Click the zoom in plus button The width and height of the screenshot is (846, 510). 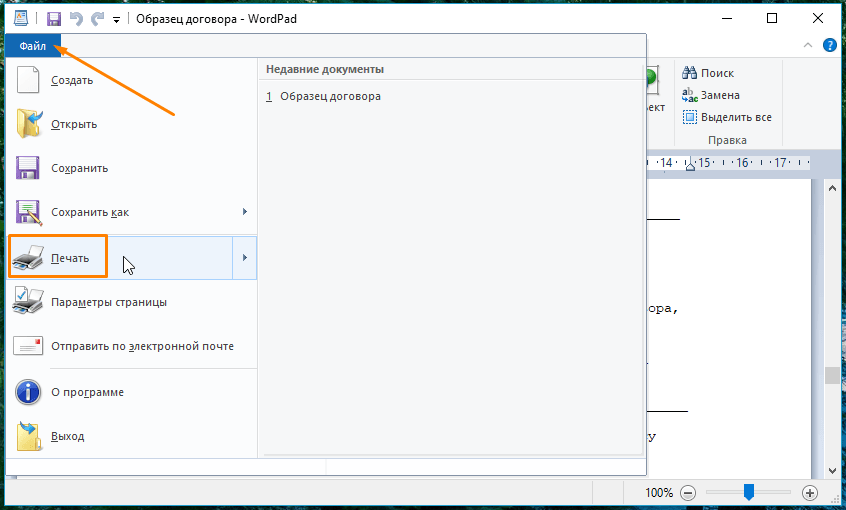pyautogui.click(x=810, y=493)
